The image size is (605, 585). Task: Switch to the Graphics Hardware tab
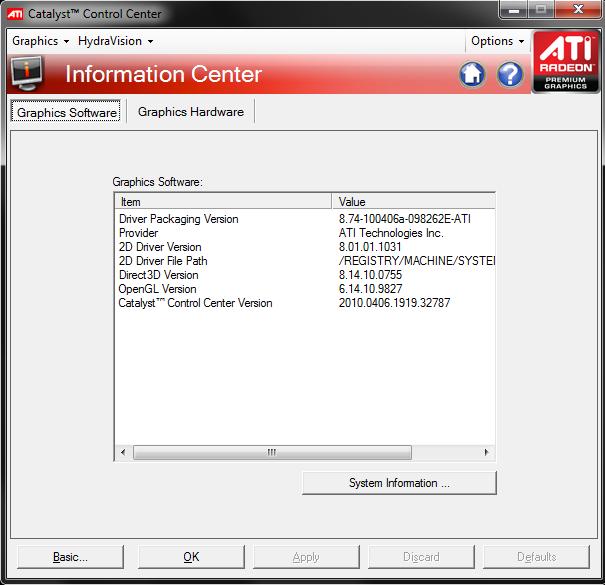tap(191, 112)
